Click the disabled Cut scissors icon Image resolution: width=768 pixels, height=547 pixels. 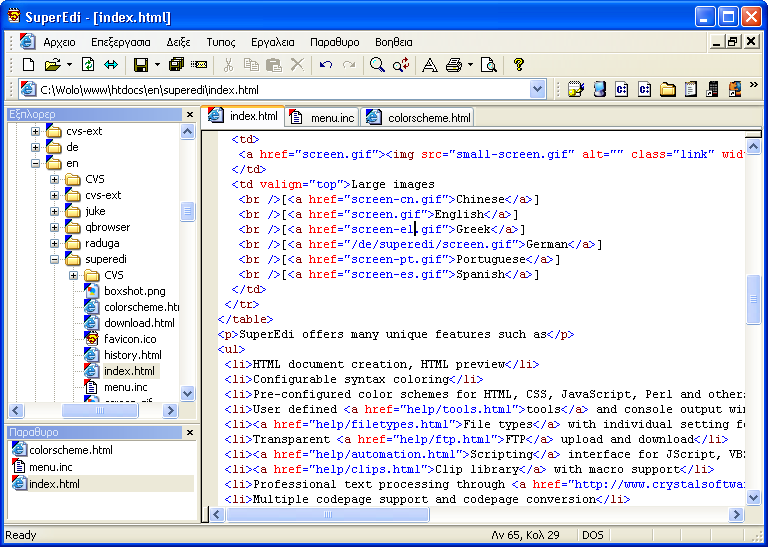coord(228,65)
